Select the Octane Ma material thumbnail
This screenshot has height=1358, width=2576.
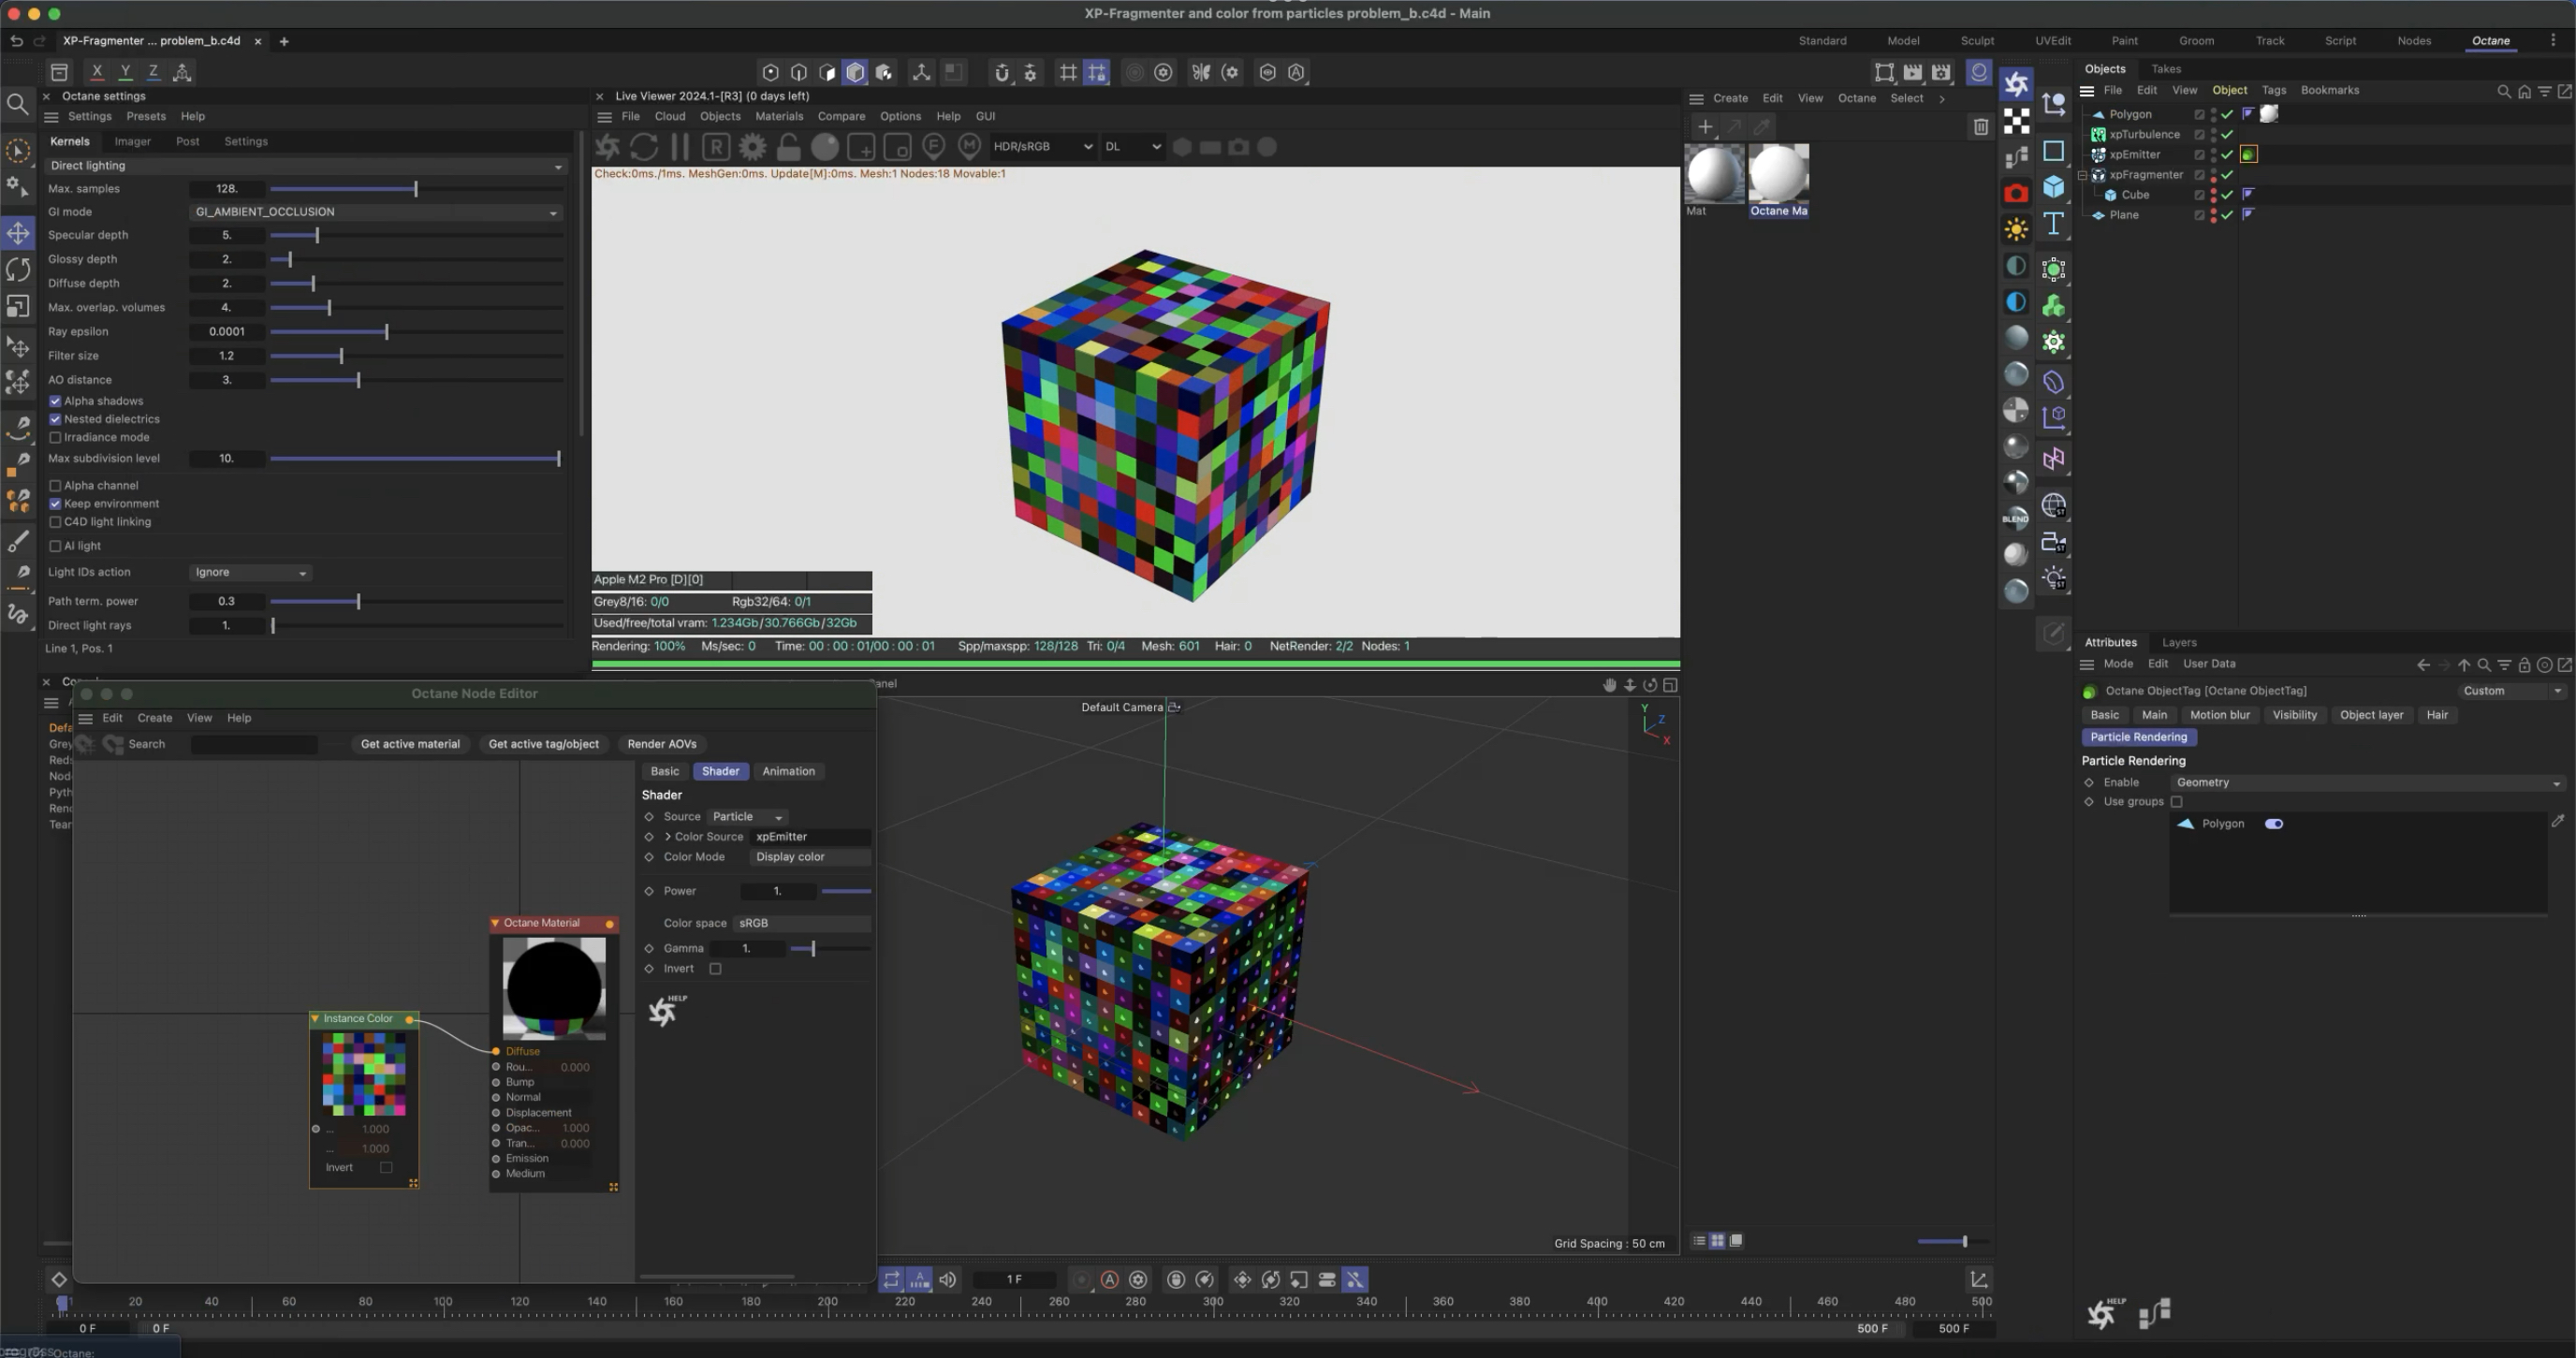click(1778, 175)
